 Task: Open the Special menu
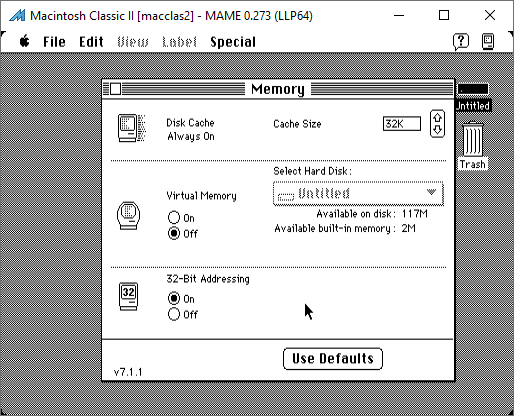(x=233, y=42)
